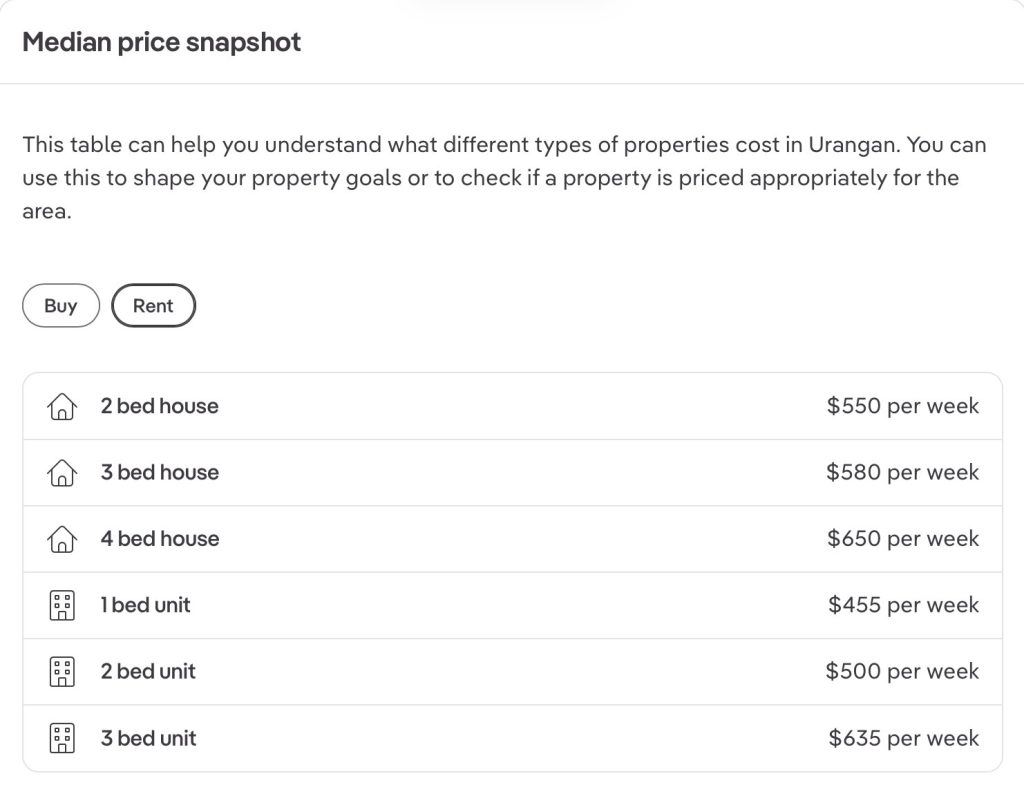Click the building icon beside 3 bed unit
Viewport: 1024px width, 794px height.
(x=62, y=738)
